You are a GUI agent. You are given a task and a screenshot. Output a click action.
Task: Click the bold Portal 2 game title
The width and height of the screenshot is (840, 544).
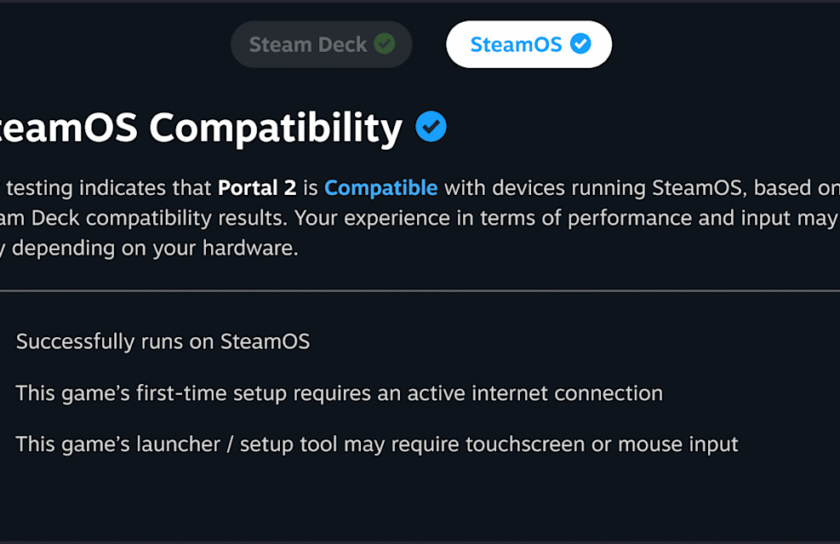(257, 188)
